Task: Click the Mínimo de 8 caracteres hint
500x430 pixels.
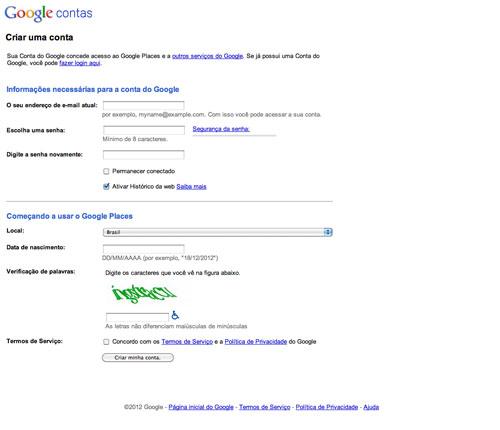Action: click(135, 139)
